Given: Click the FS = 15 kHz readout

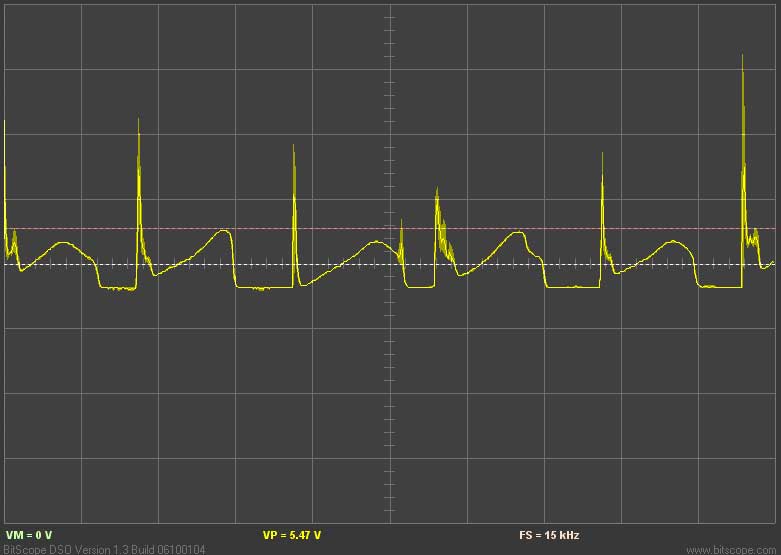Looking at the screenshot, I should point(549,536).
